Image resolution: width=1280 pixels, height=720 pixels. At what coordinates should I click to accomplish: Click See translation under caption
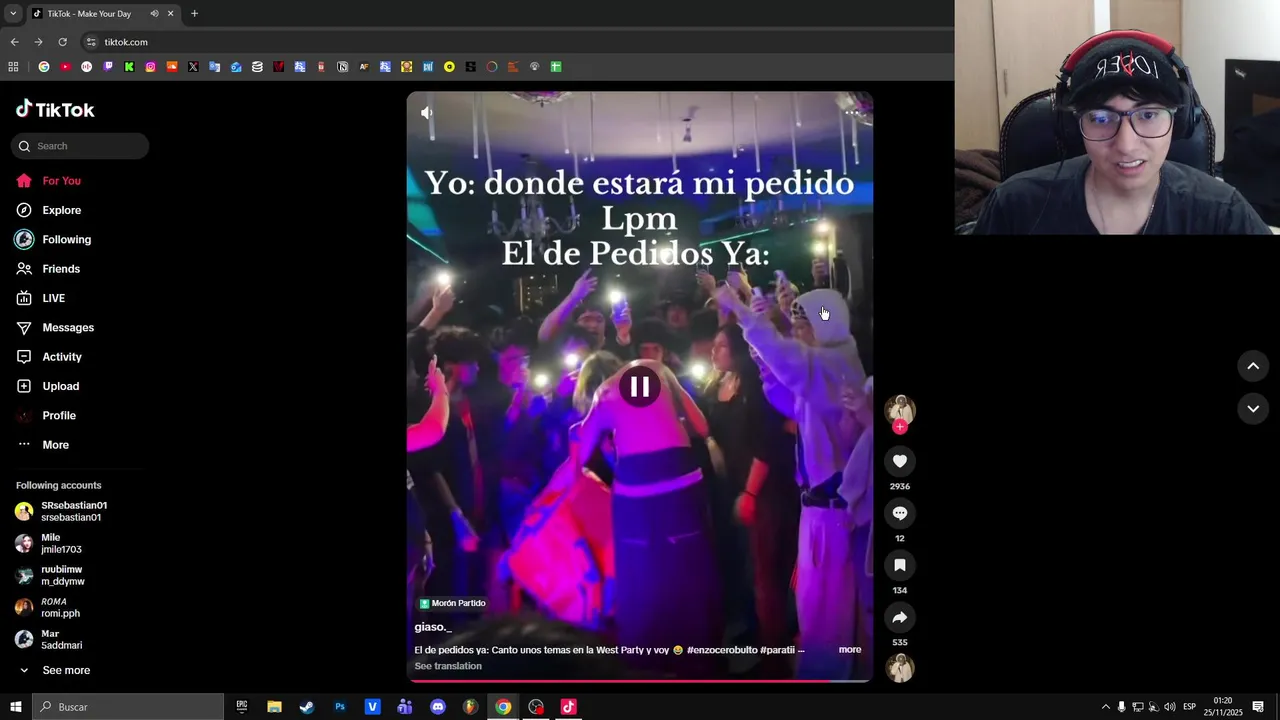[x=448, y=666]
